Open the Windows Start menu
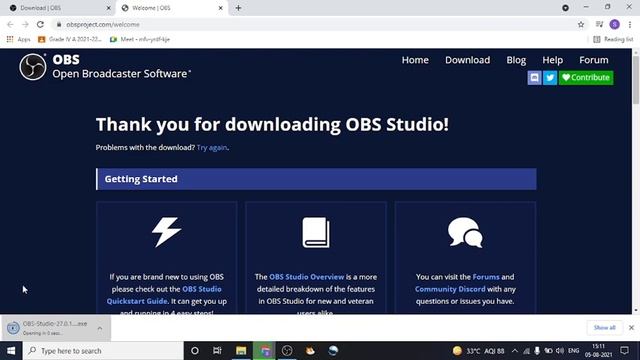Screen dimensions: 640x360 pyautogui.click(x=11, y=351)
